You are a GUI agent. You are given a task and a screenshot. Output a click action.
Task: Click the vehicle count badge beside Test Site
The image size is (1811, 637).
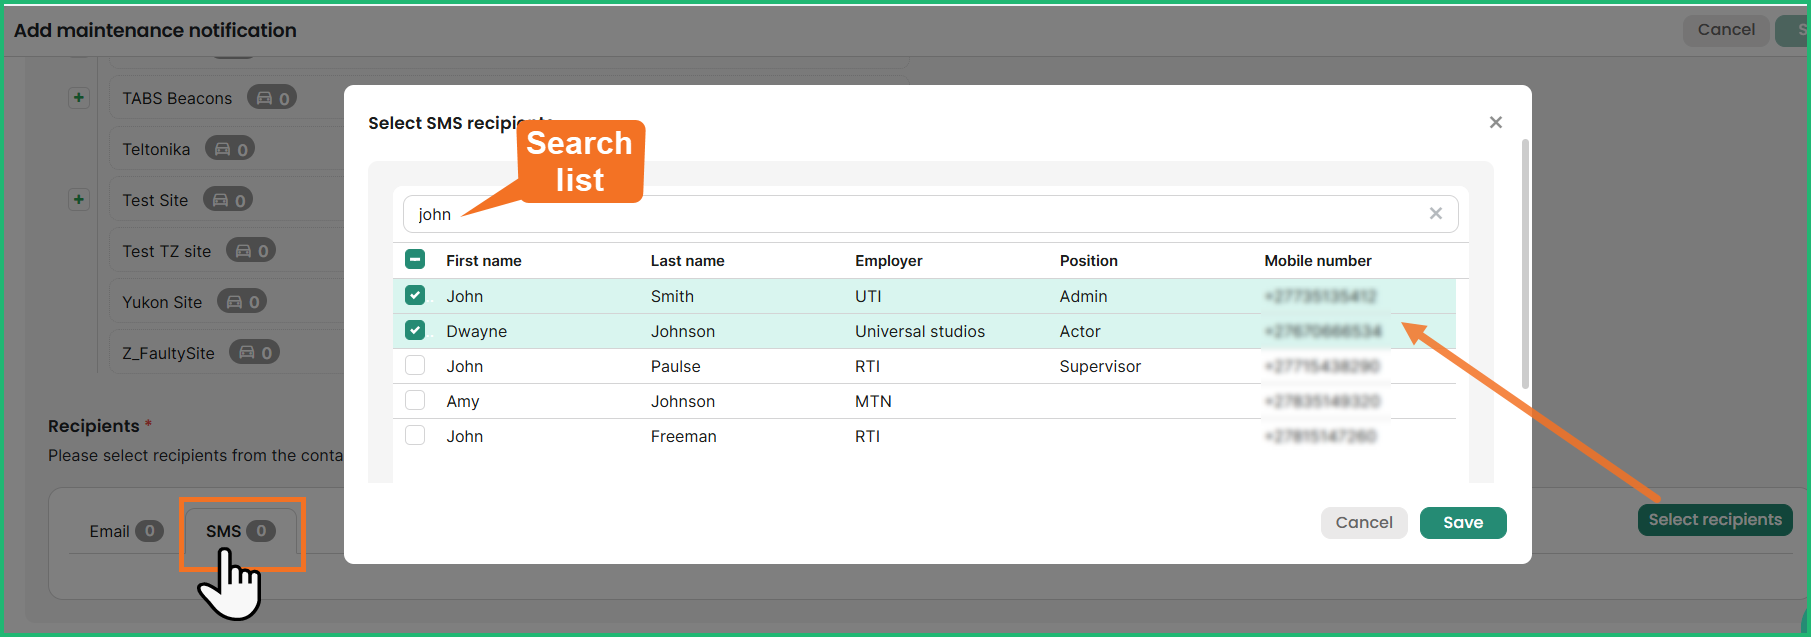(228, 200)
